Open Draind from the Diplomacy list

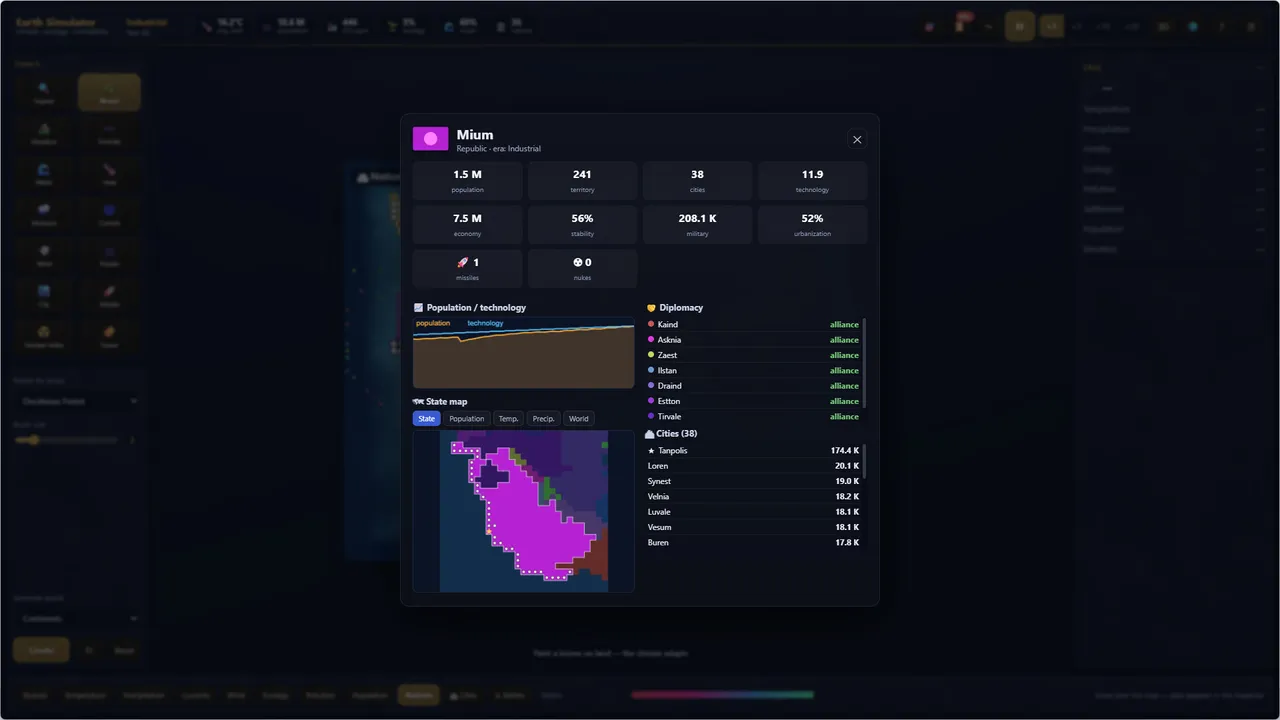point(753,386)
